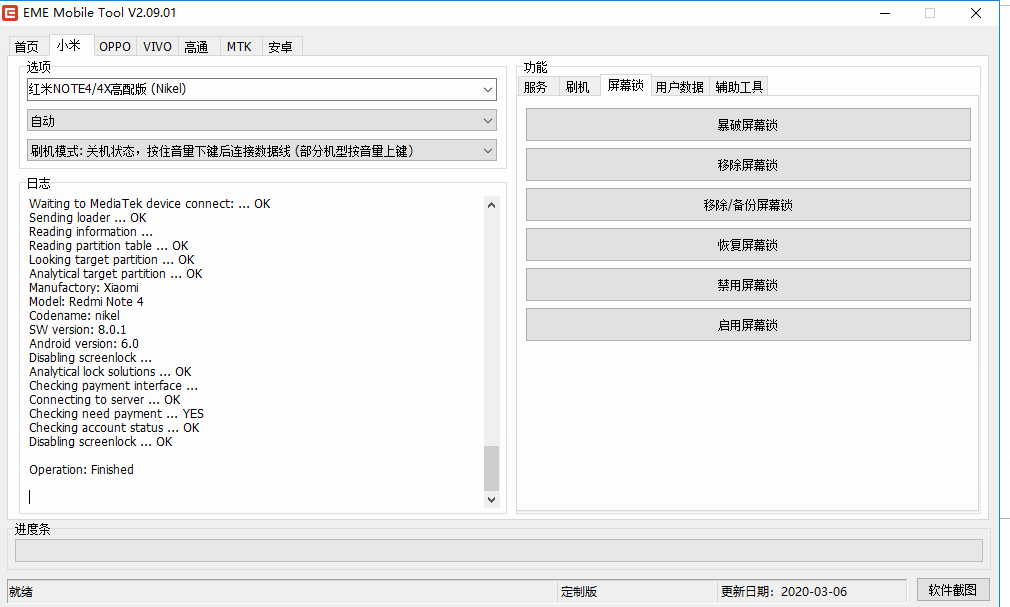The height and width of the screenshot is (607, 1010).
Task: Click the 进度条 progress bar
Action: pyautogui.click(x=499, y=550)
